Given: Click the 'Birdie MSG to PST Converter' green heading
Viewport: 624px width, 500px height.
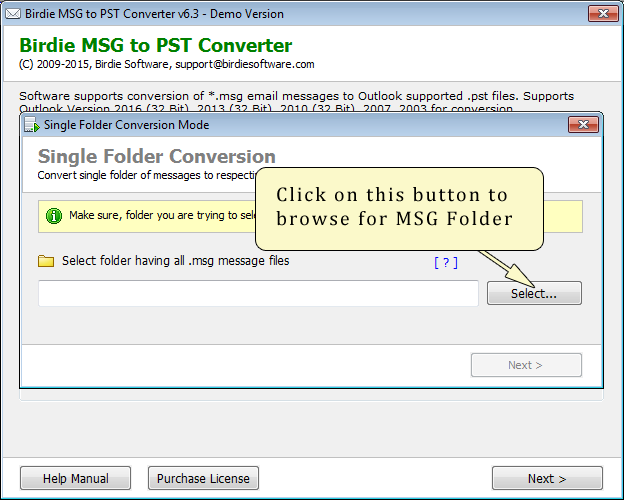Looking at the screenshot, I should 156,45.
